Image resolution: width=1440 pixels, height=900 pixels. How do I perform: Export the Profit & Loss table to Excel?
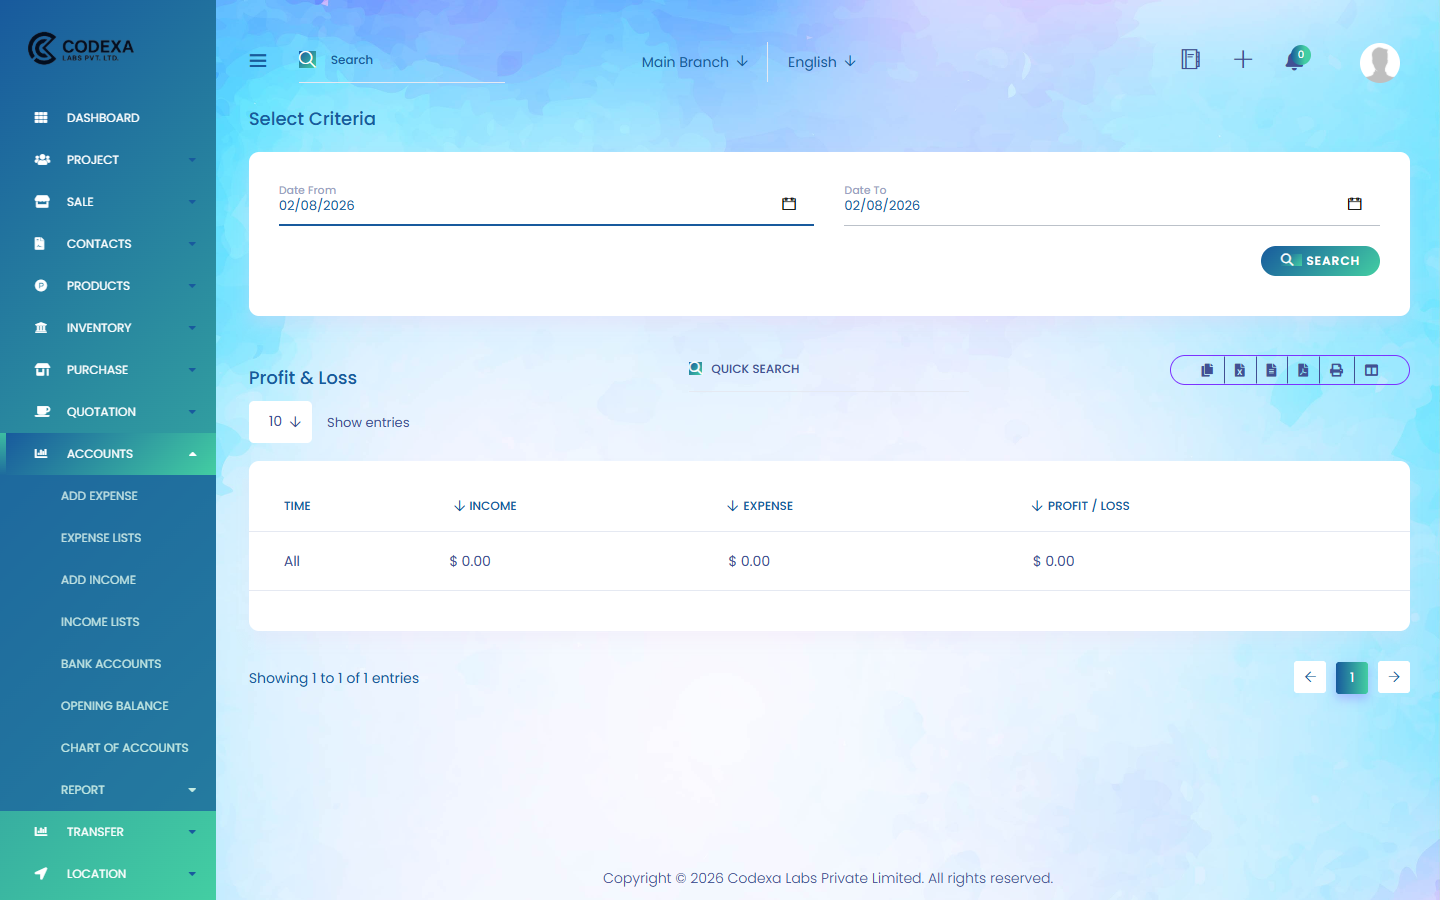pyautogui.click(x=1239, y=370)
